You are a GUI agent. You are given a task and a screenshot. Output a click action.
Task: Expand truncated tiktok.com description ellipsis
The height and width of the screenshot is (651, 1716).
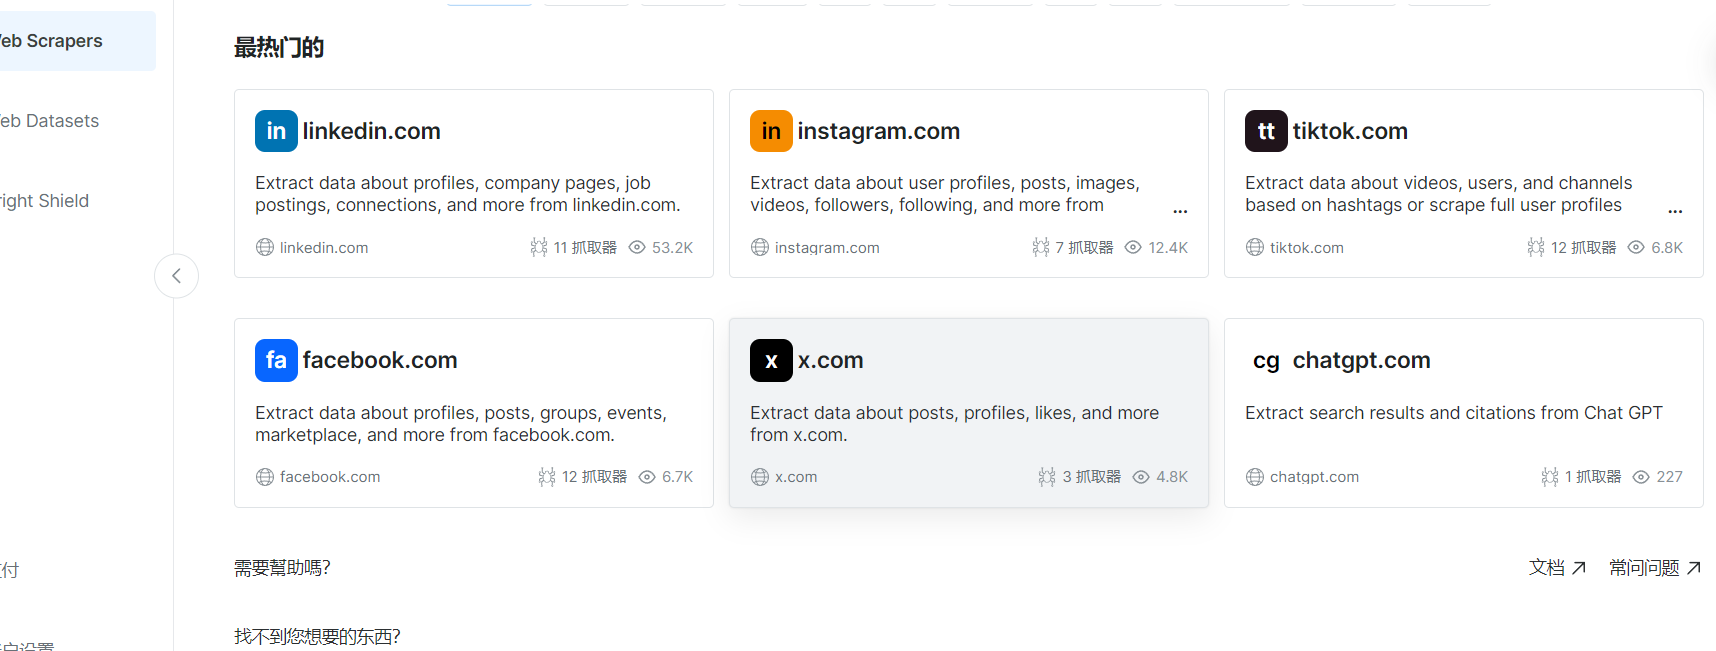(x=1675, y=210)
